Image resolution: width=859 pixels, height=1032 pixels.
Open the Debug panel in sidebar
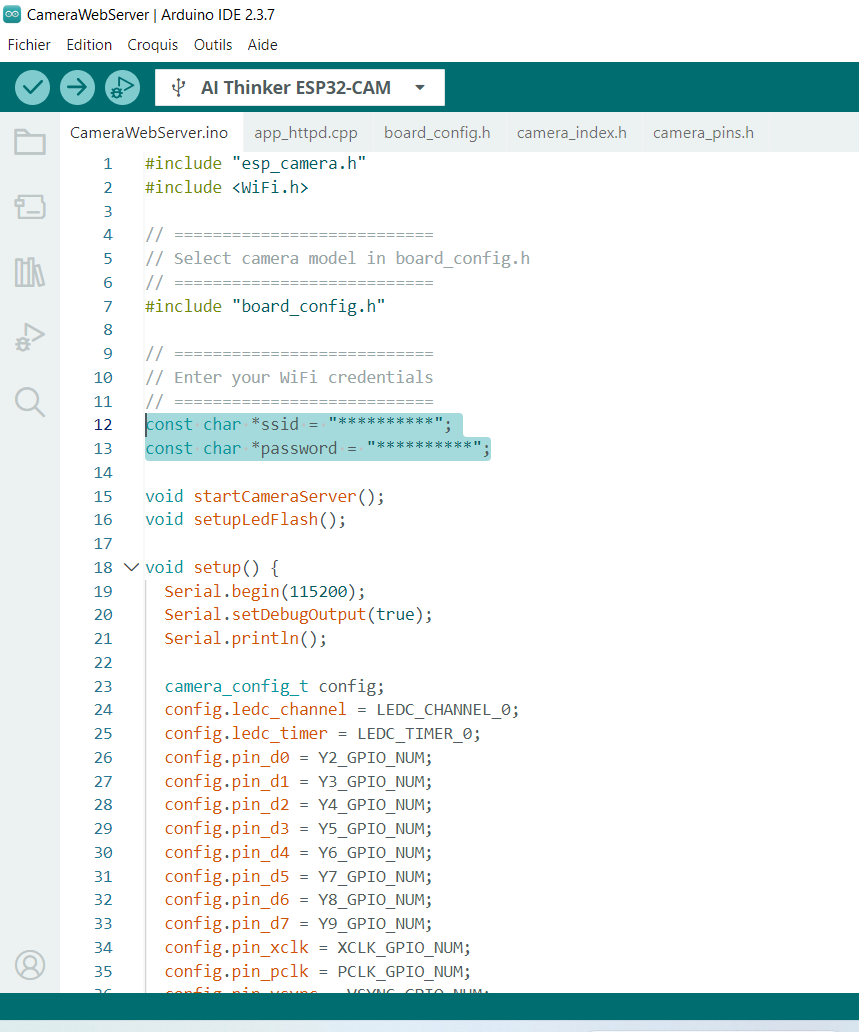pos(30,336)
